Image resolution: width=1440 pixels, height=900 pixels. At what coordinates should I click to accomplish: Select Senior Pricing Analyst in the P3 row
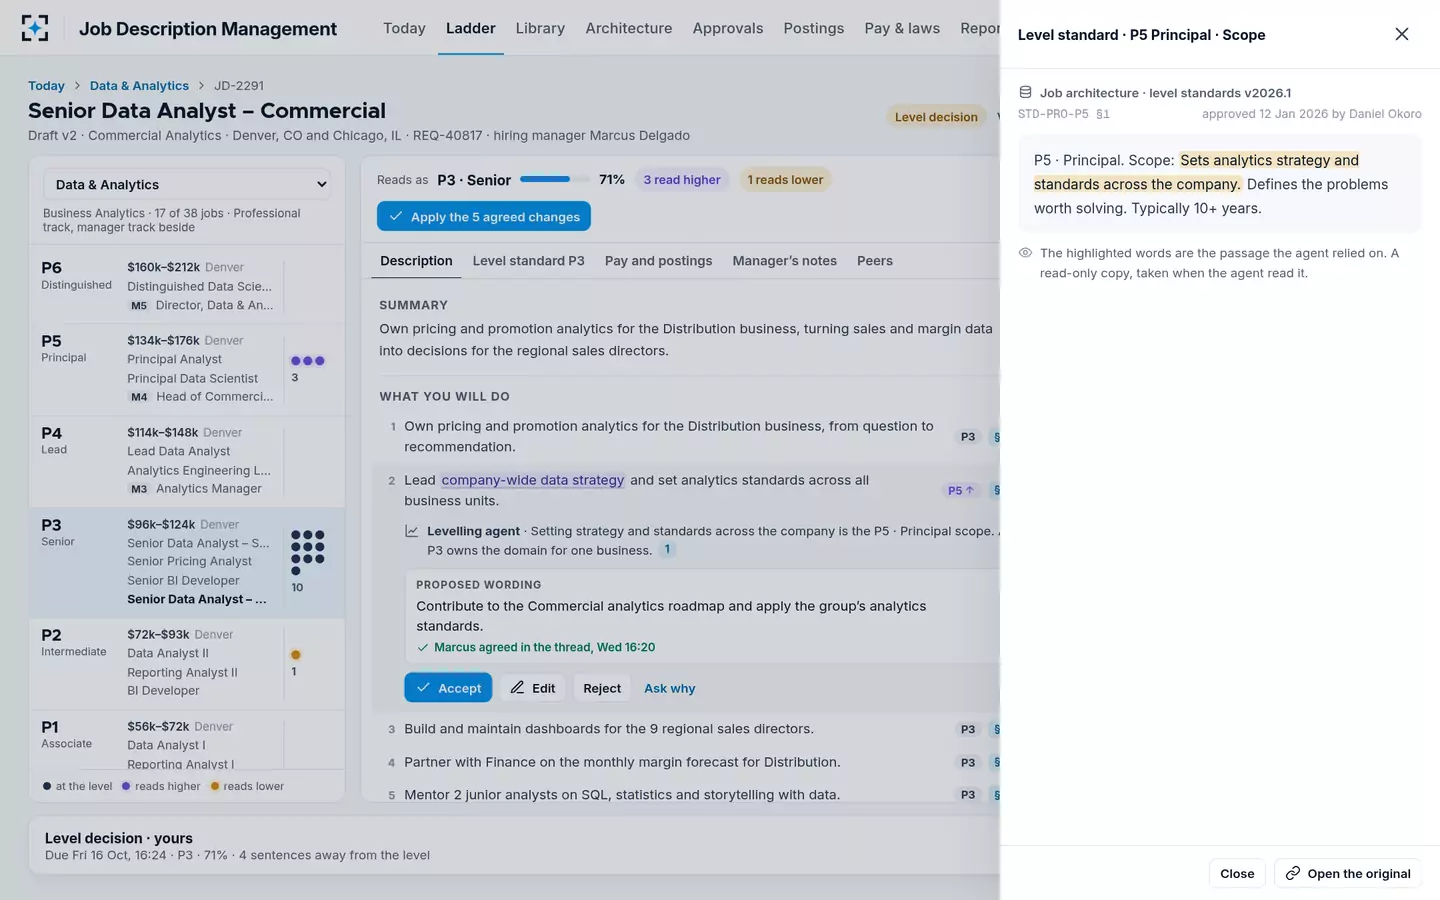click(189, 562)
